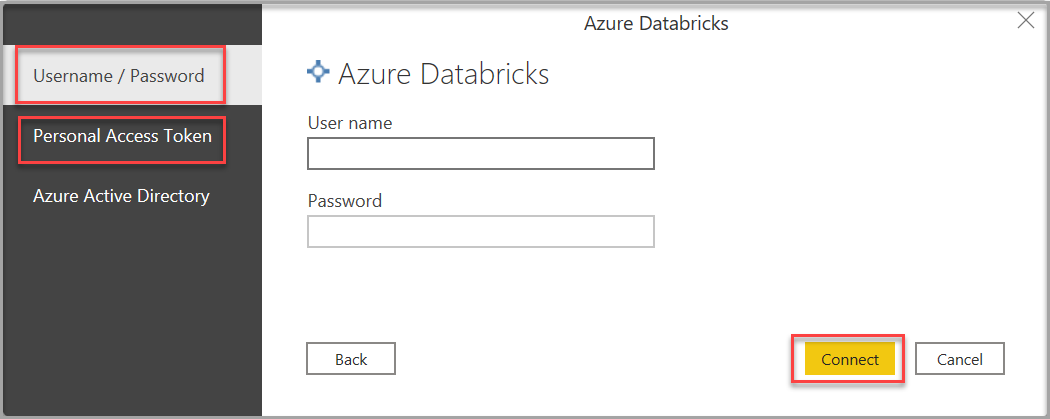Pick Azure AD sign-in from left panel

click(x=121, y=196)
